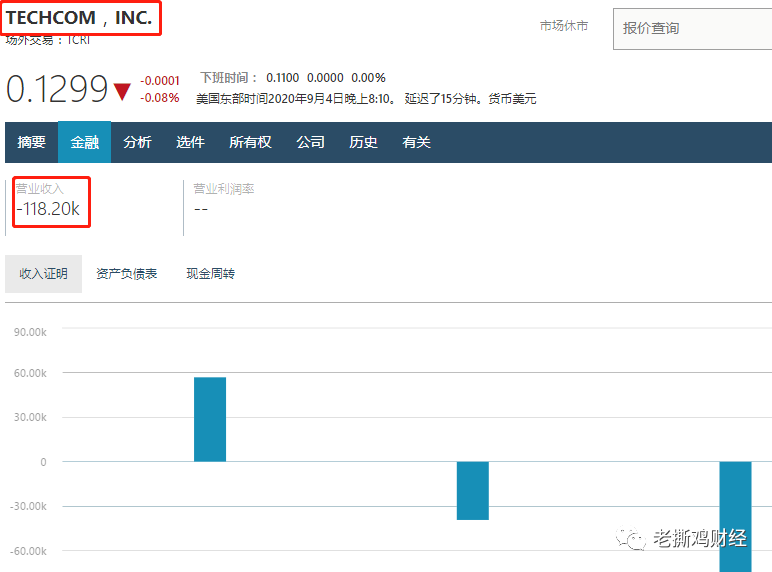The image size is (772, 572).
Task: Click the red down-arrow price indicator
Action: tap(122, 92)
